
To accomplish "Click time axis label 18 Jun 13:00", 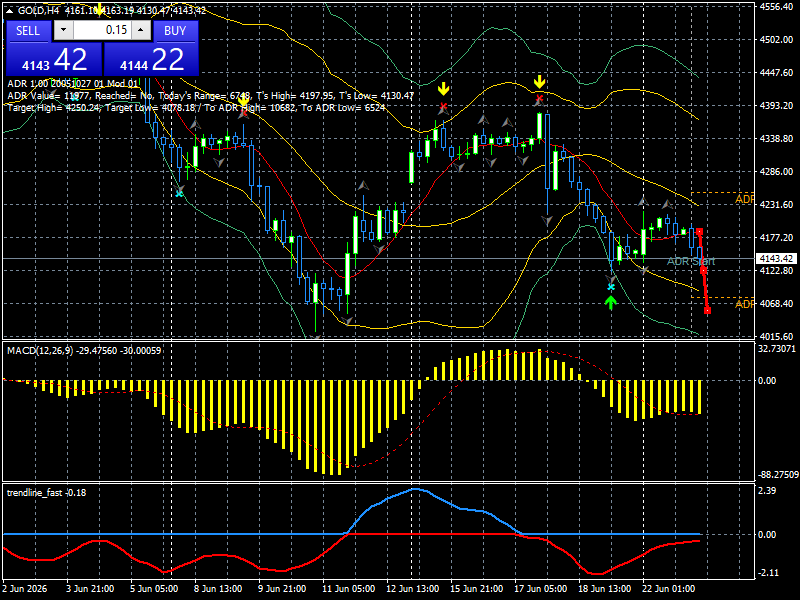I will pyautogui.click(x=605, y=589).
